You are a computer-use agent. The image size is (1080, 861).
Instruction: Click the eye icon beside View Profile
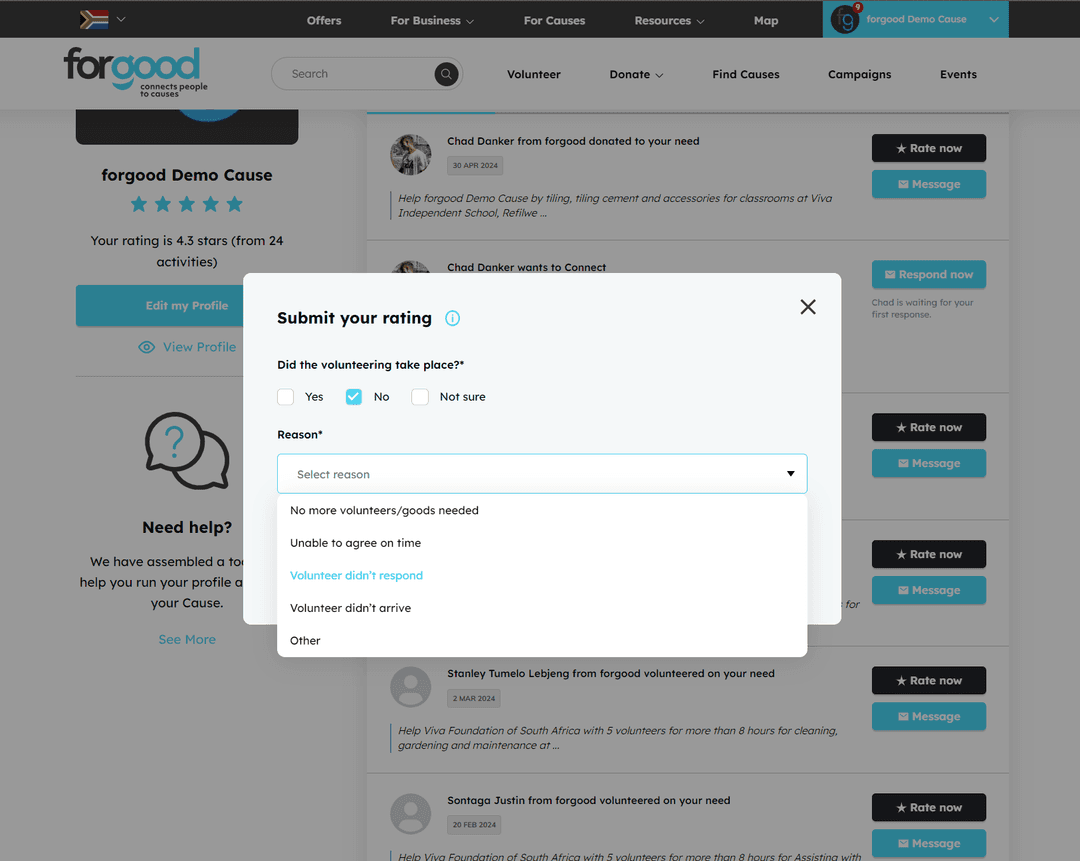147,347
